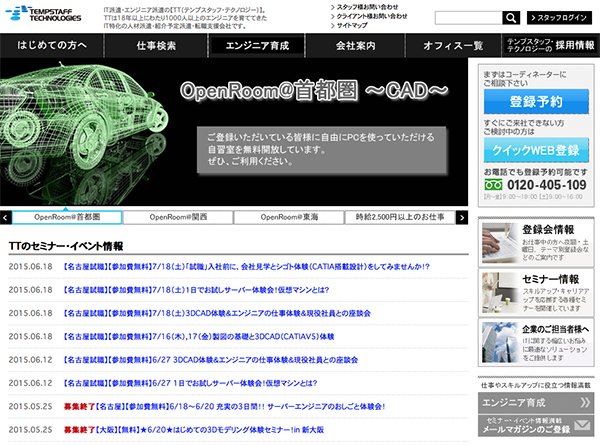
Task: Open 6/27 1日でお試しサーバー体験会 news
Action: (x=190, y=383)
